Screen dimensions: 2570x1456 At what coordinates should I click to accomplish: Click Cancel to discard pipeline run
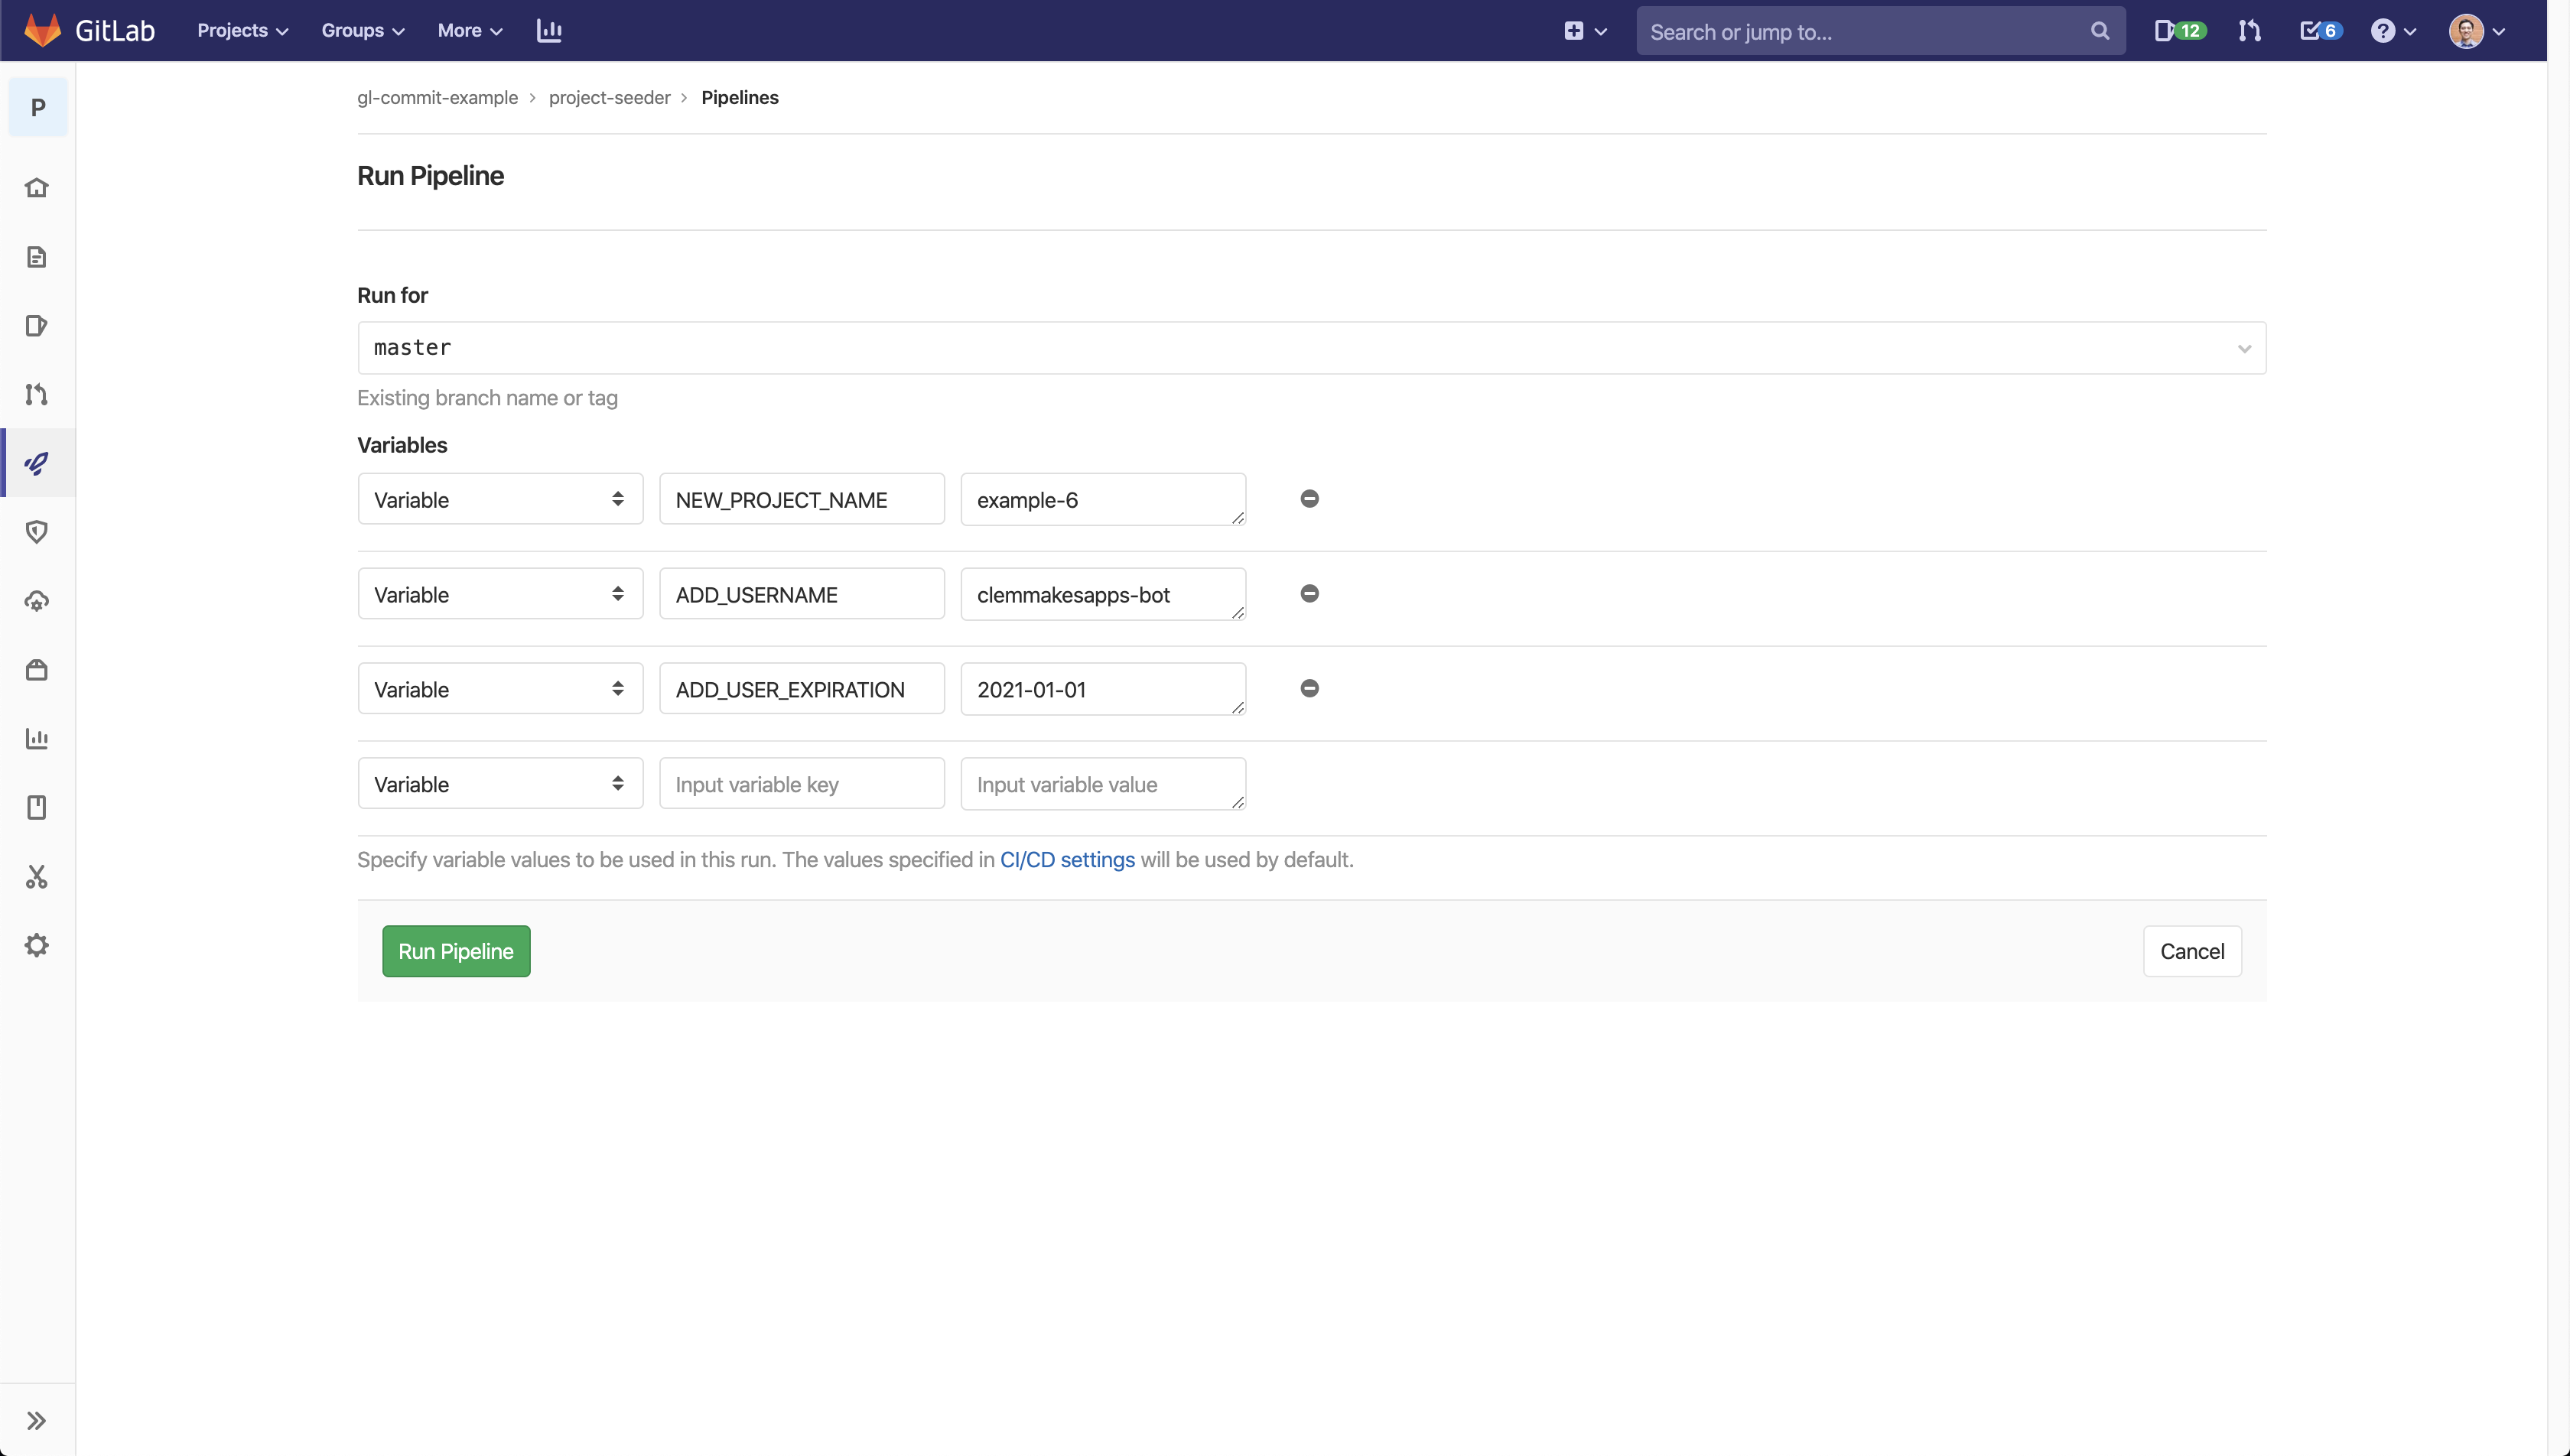2194,951
